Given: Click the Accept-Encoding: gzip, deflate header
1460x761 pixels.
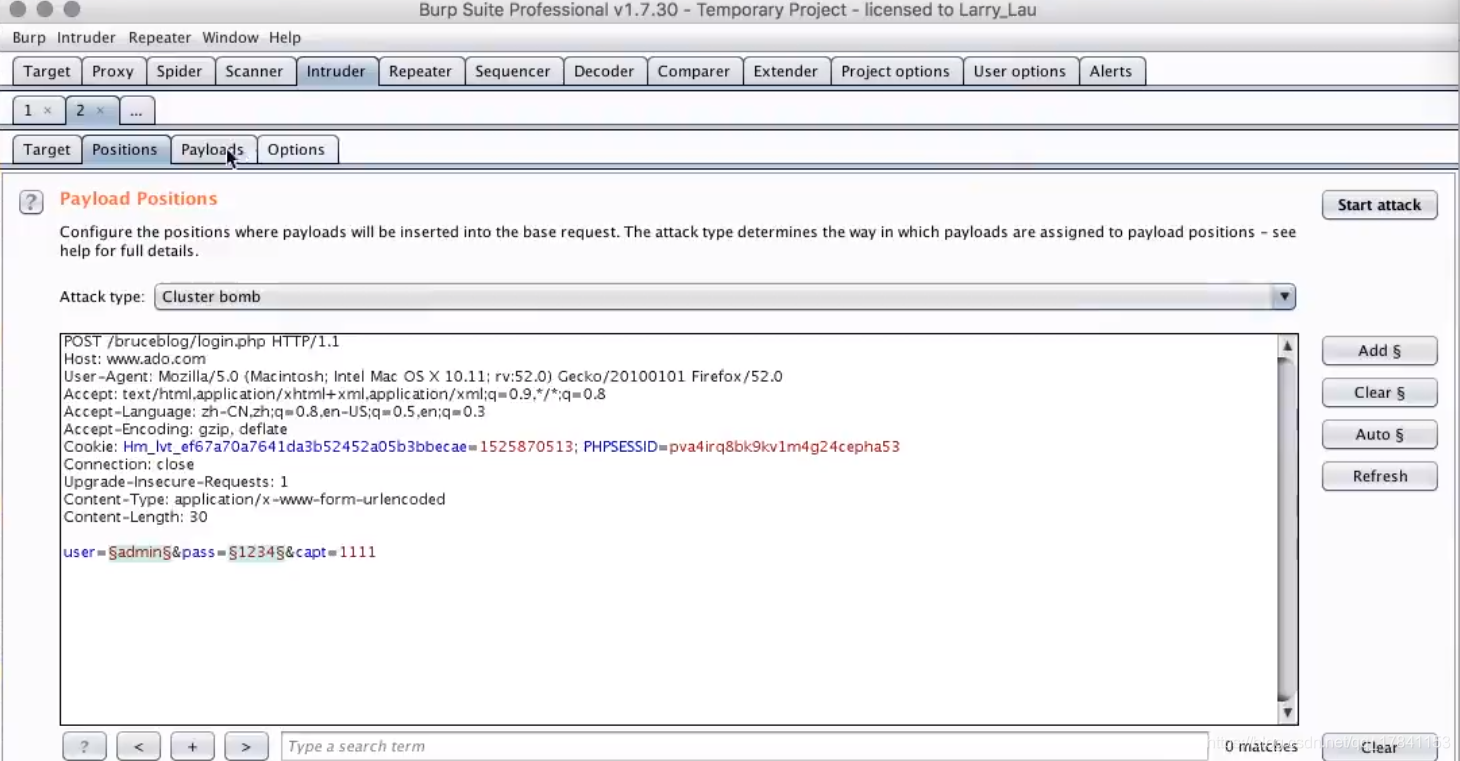Looking at the screenshot, I should coord(175,429).
